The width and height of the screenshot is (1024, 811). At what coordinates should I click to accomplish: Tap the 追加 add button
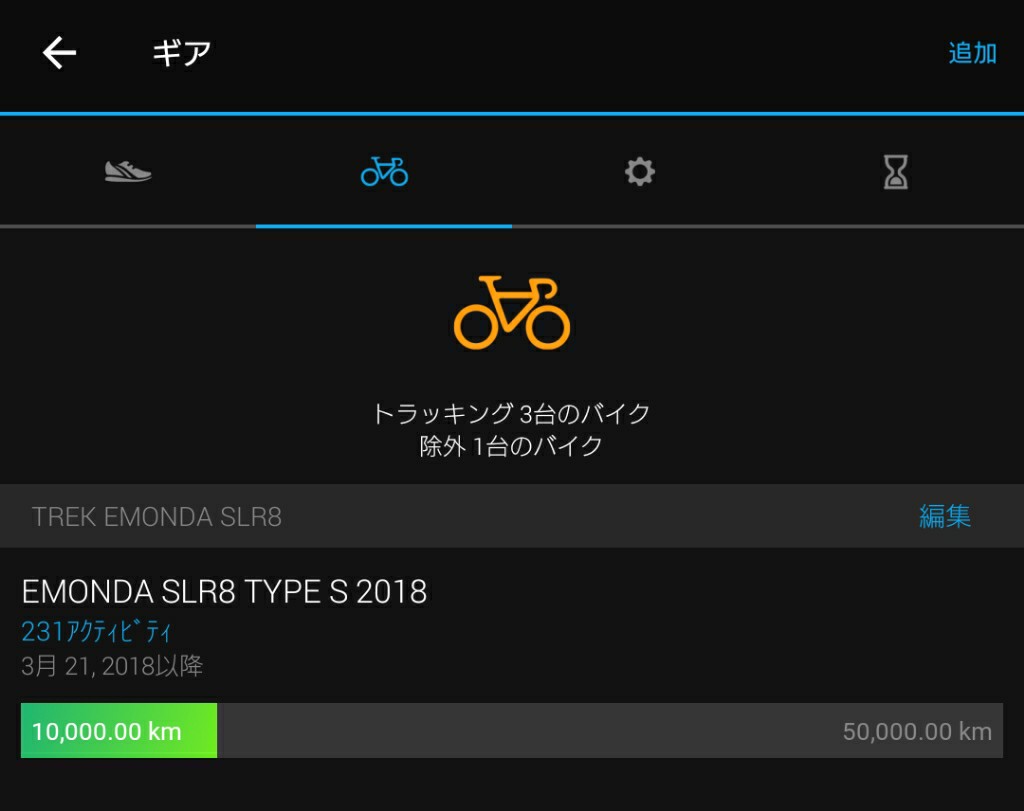point(972,53)
